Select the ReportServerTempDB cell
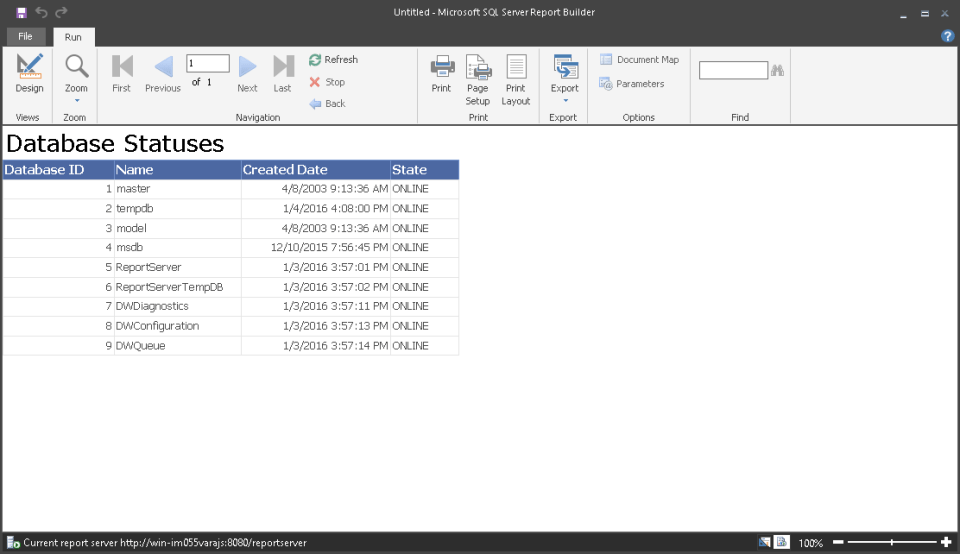The width and height of the screenshot is (960, 554). [x=178, y=287]
